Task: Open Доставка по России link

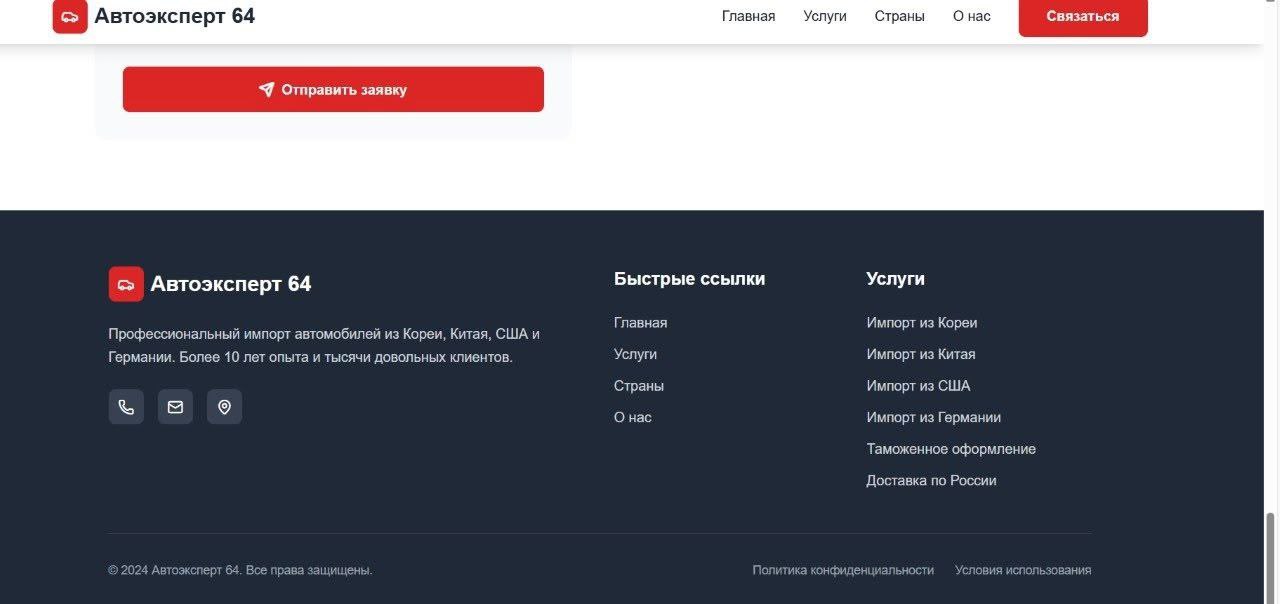Action: [x=931, y=480]
